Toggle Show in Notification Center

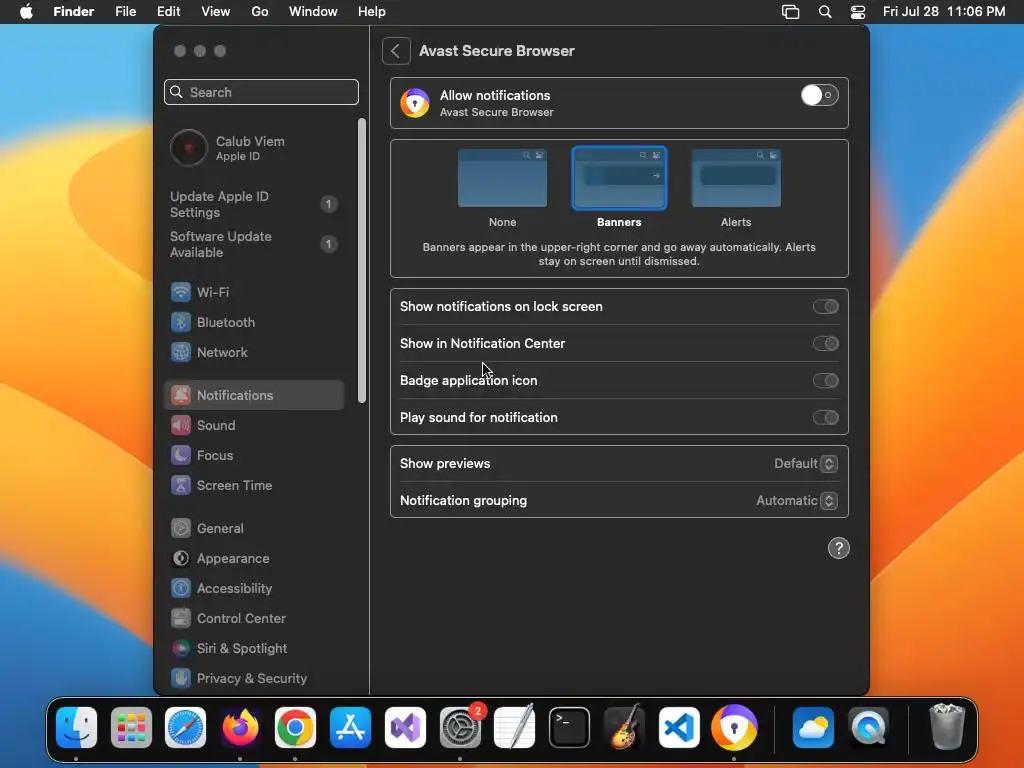pos(825,344)
